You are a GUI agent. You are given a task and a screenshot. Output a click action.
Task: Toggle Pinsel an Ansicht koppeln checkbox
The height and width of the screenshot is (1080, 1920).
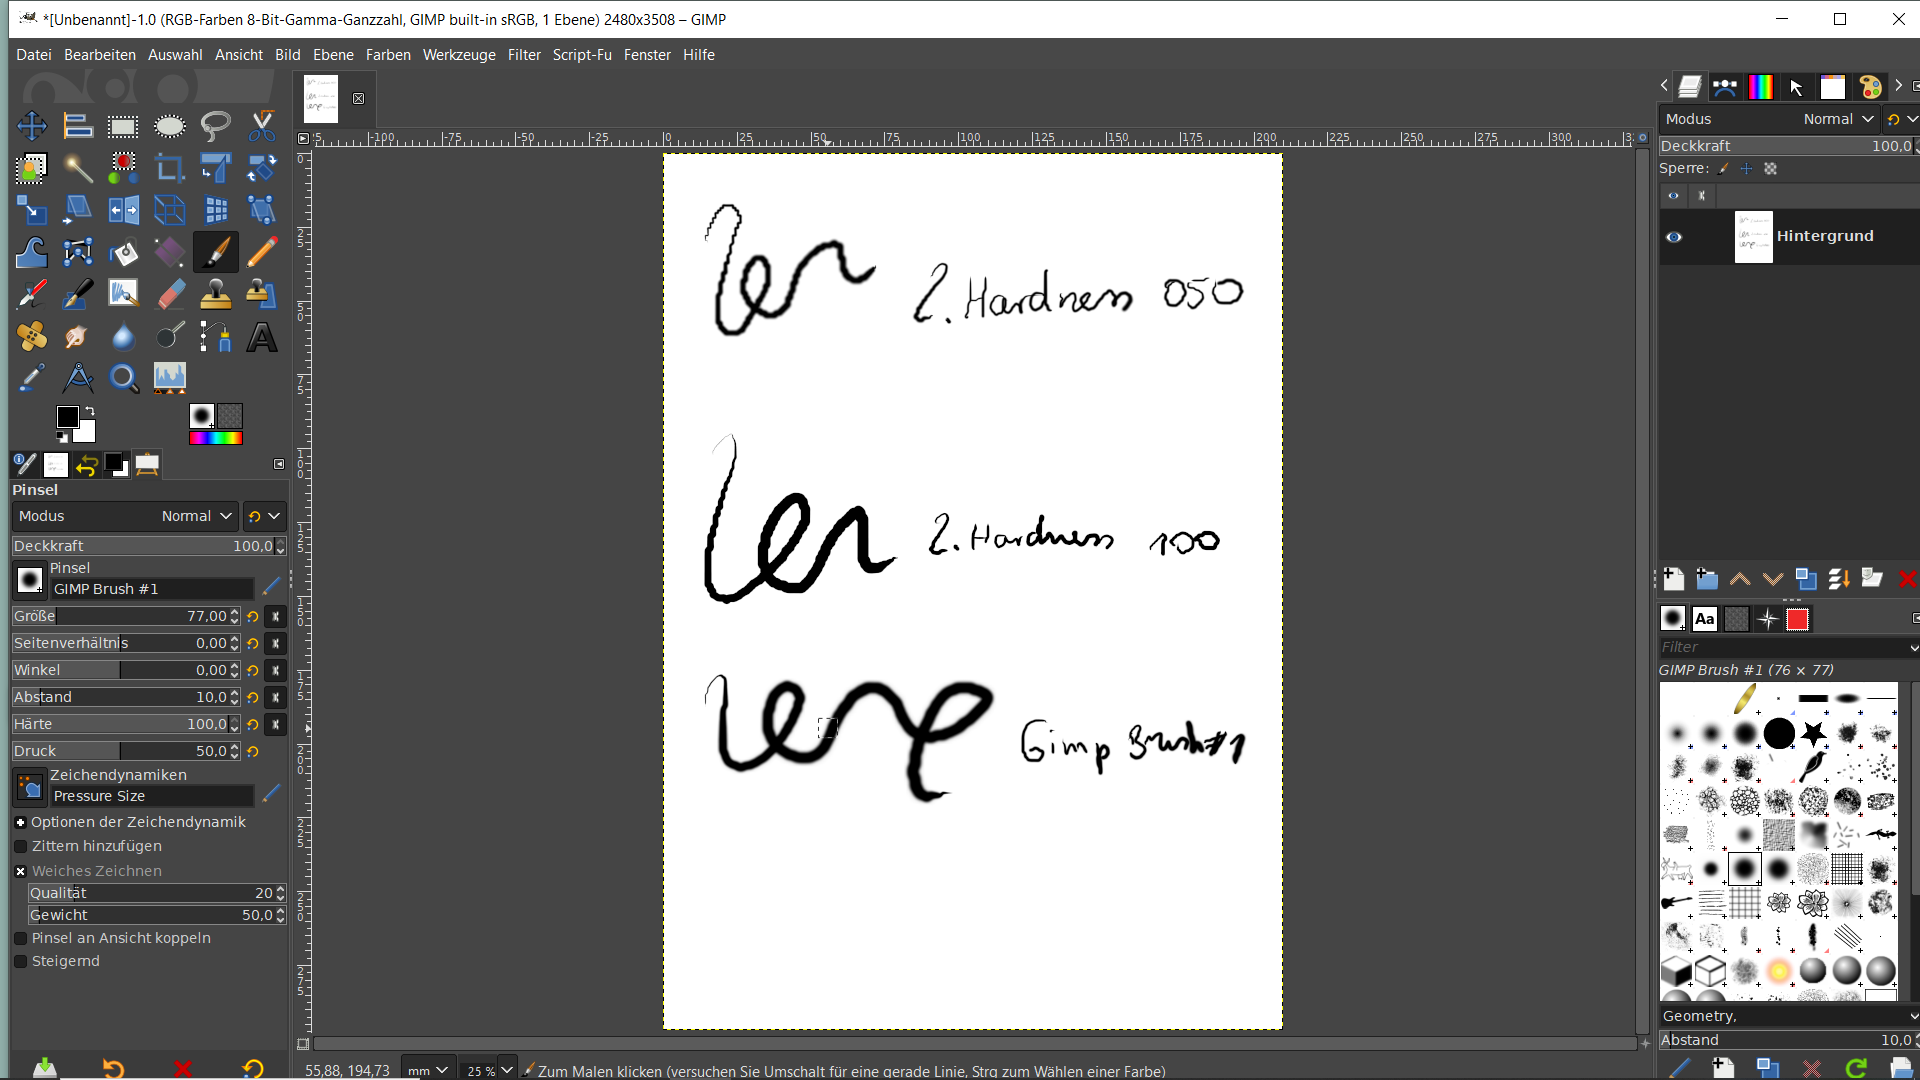pyautogui.click(x=21, y=938)
